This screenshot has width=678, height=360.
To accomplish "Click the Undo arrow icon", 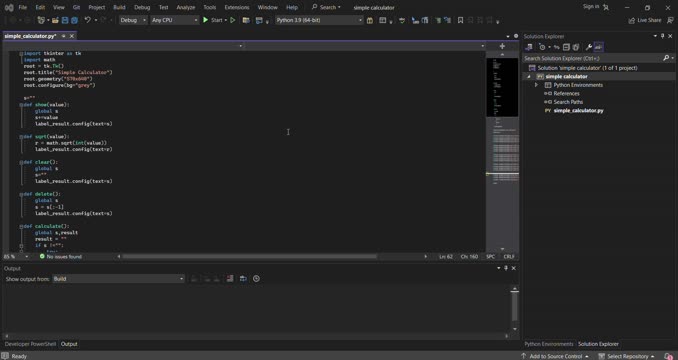I will pyautogui.click(x=87, y=20).
